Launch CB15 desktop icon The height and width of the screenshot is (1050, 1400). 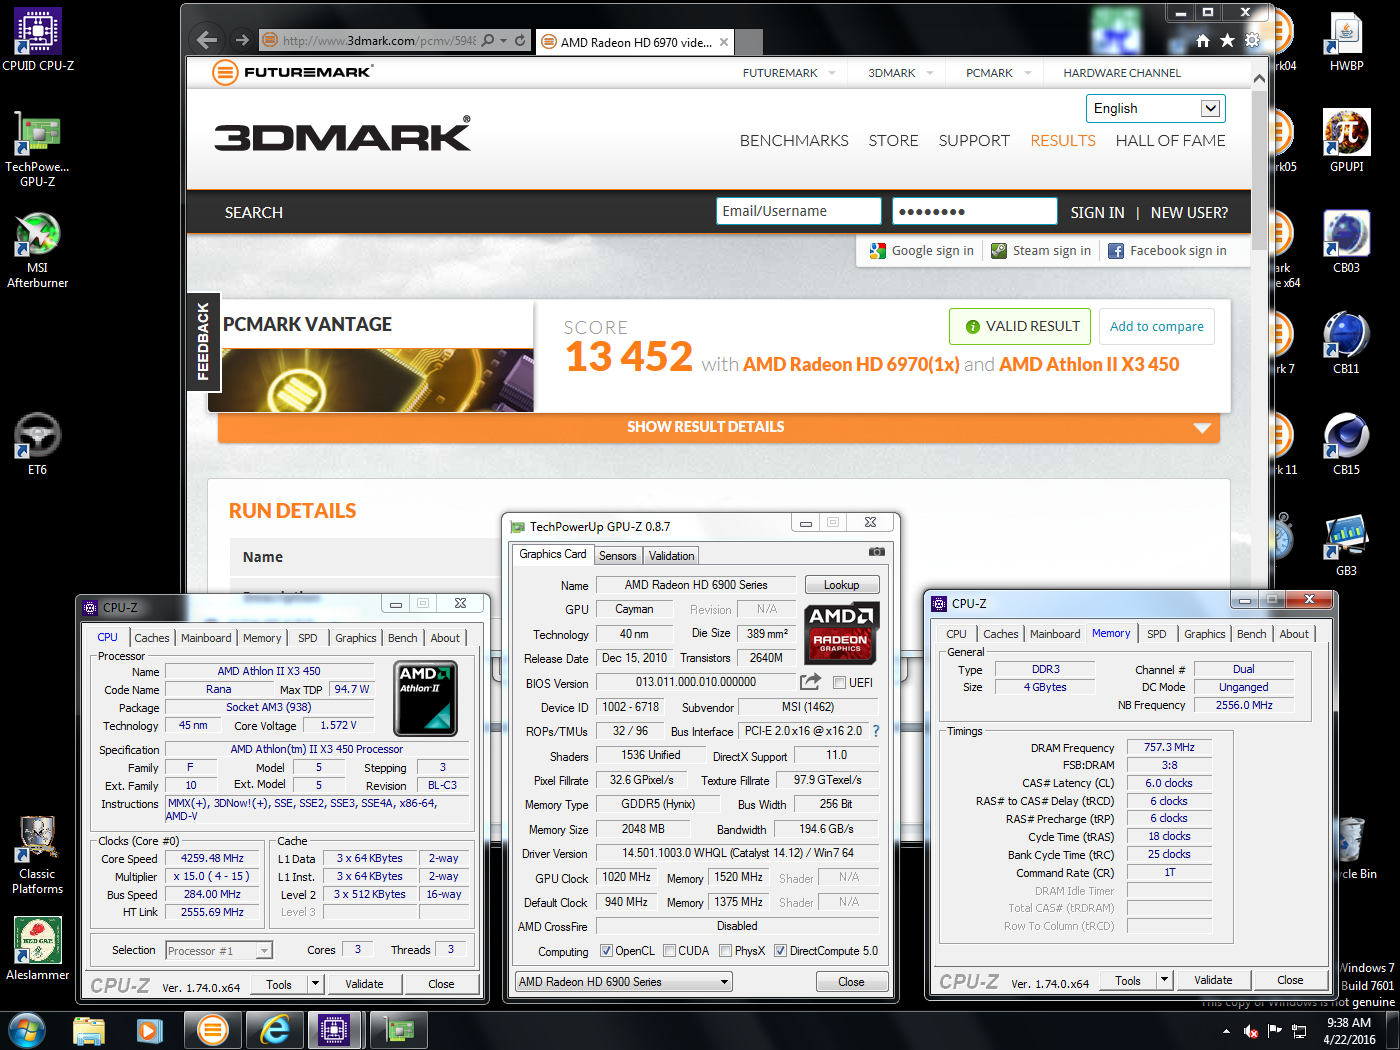tap(1346, 444)
